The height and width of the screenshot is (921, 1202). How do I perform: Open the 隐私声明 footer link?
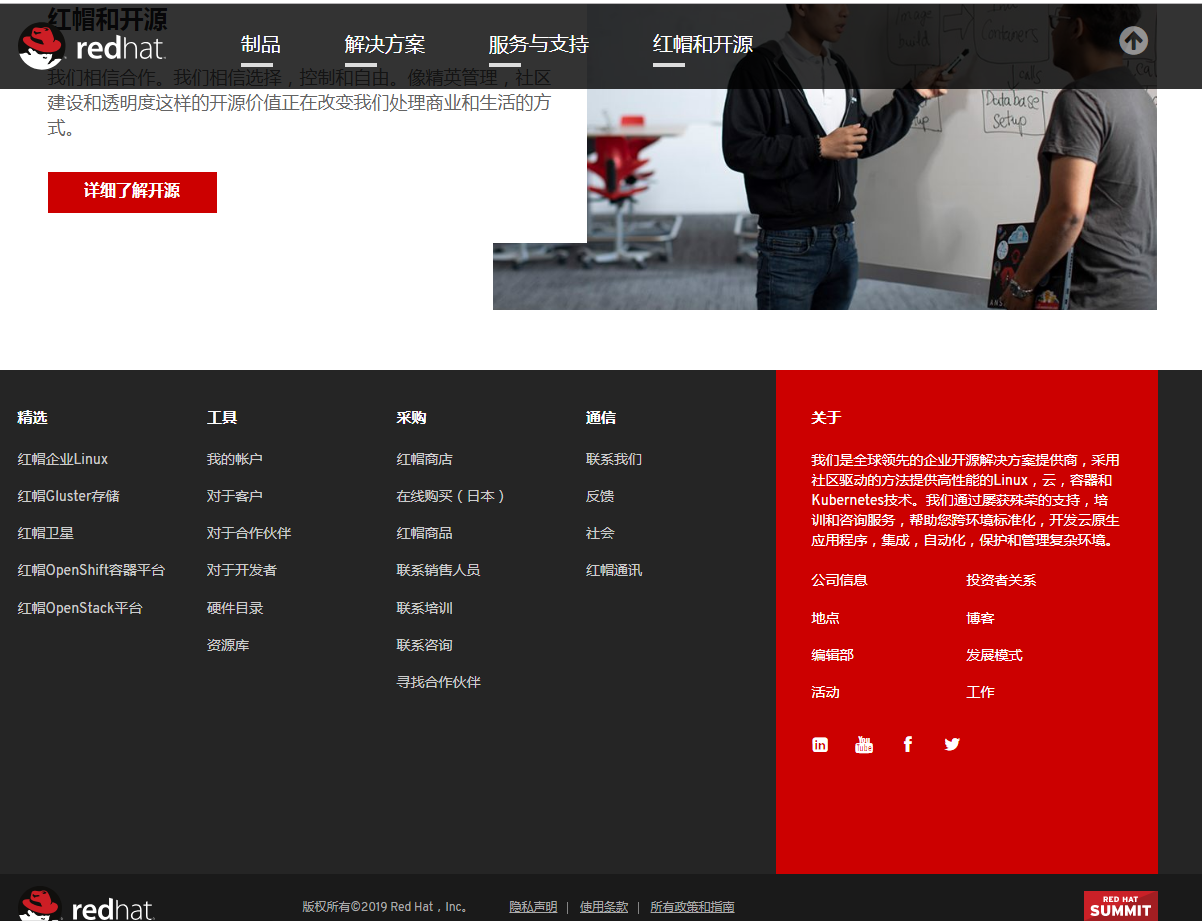533,907
